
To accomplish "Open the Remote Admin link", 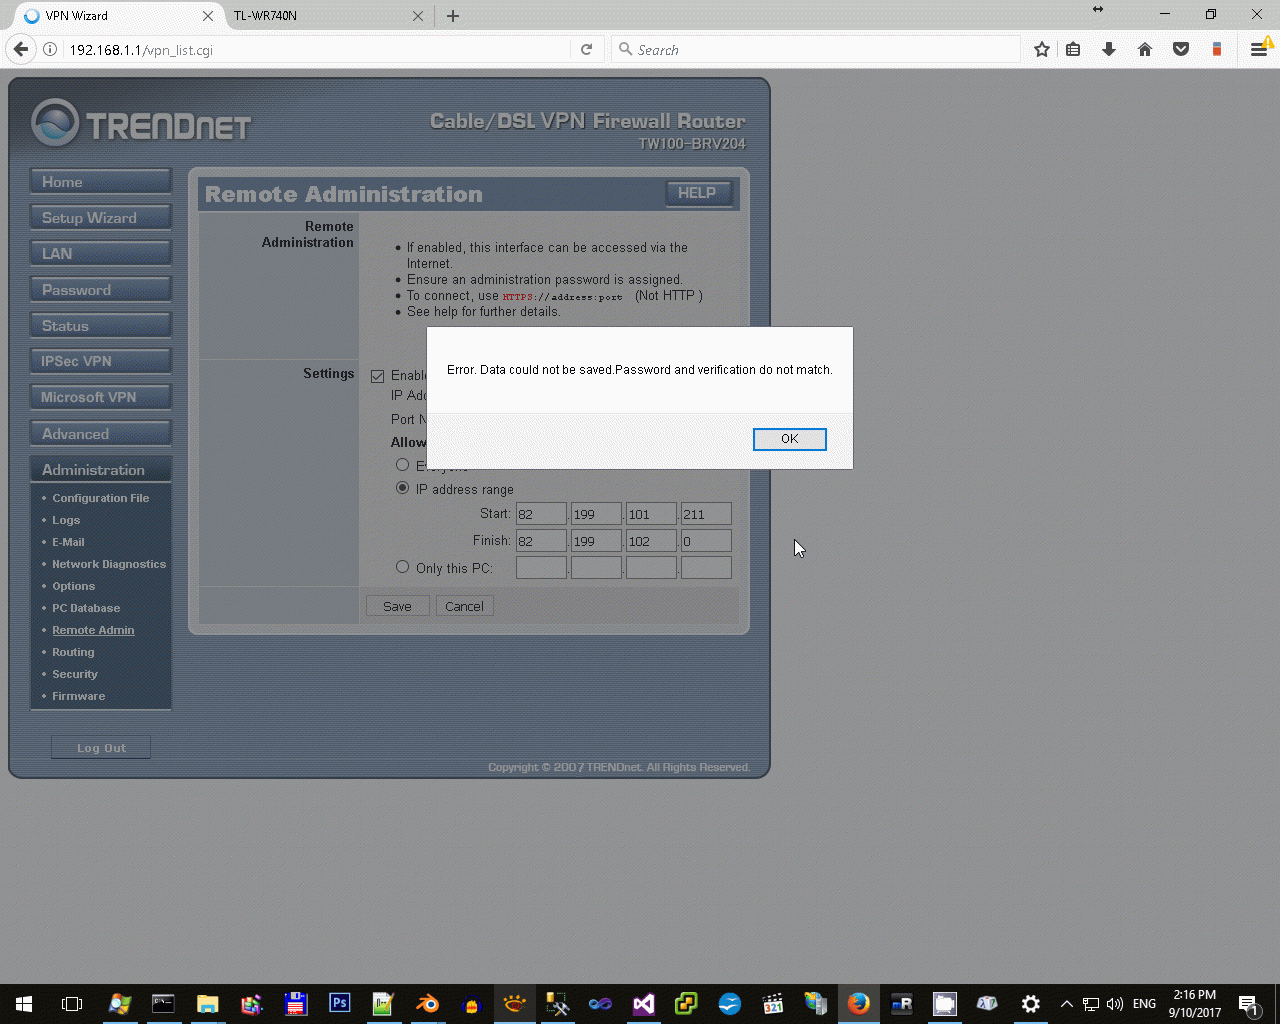I will (x=93, y=630).
